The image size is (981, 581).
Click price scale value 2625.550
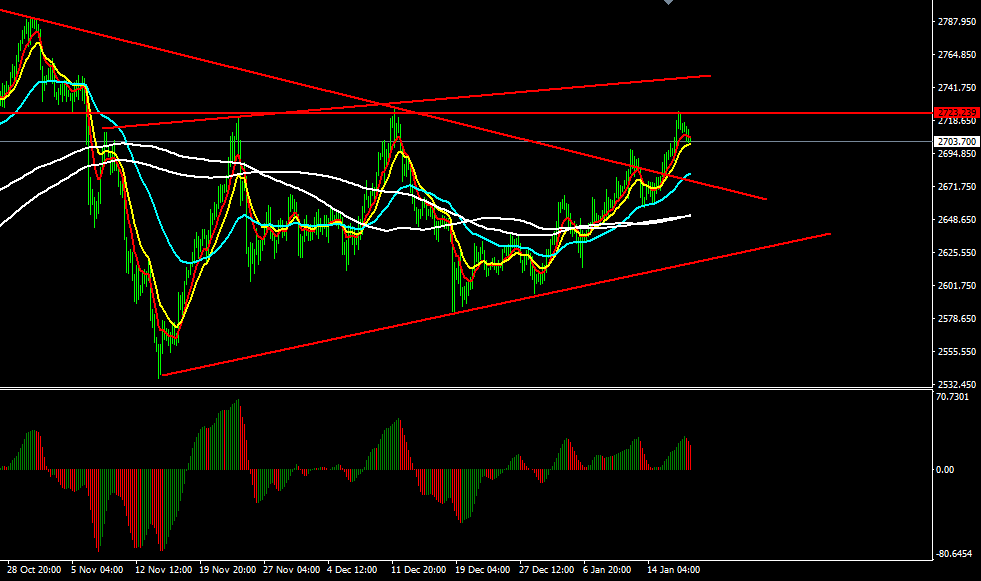click(957, 253)
